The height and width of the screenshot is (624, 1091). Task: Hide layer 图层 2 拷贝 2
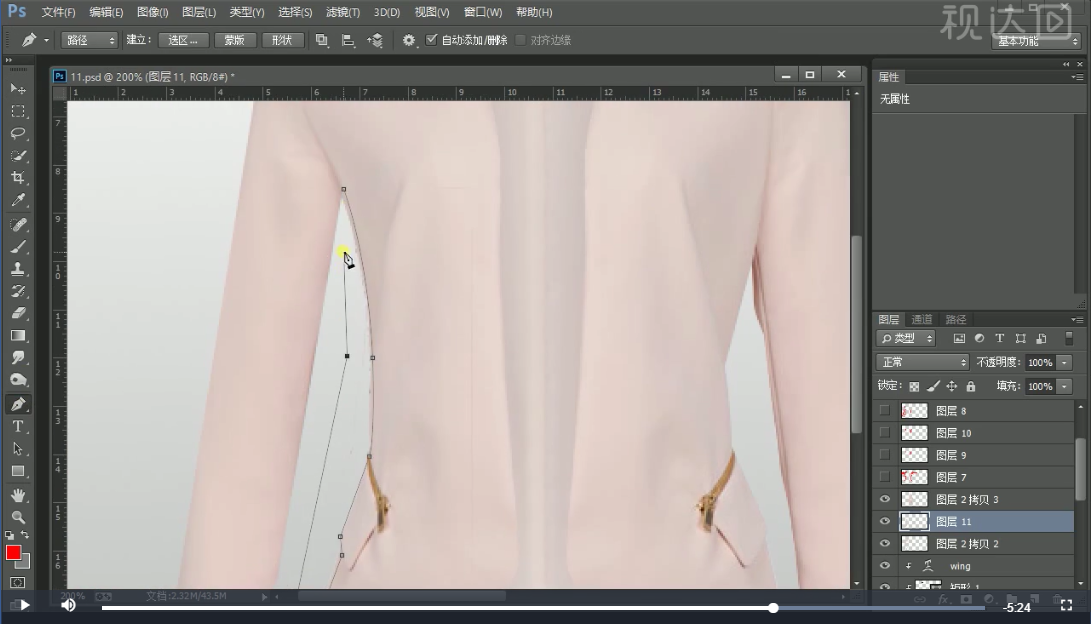pos(884,544)
